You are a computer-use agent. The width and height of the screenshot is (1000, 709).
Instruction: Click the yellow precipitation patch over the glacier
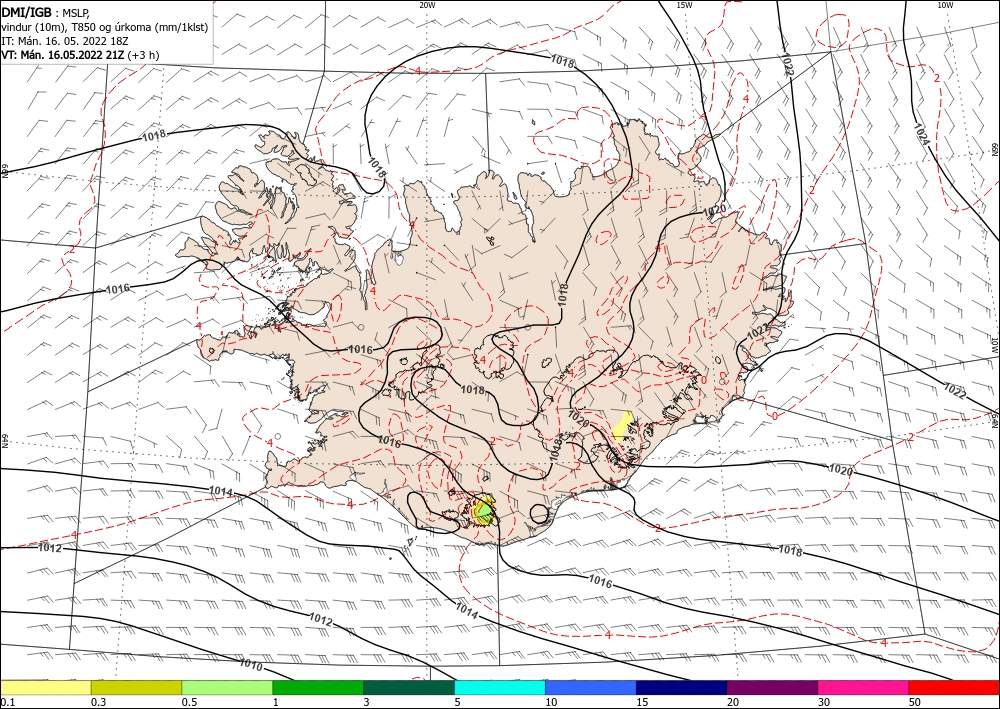tap(622, 425)
